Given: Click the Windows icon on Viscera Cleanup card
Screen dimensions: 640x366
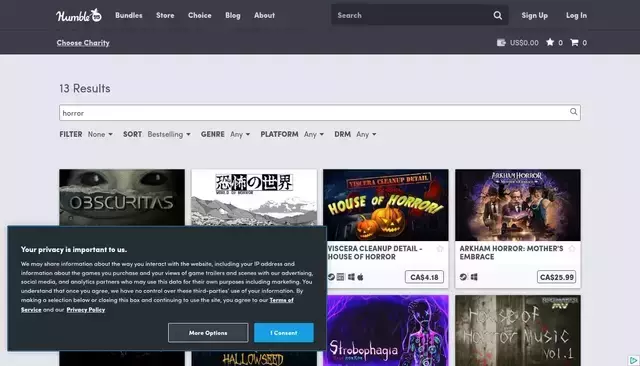Looking at the screenshot, I should tap(351, 277).
